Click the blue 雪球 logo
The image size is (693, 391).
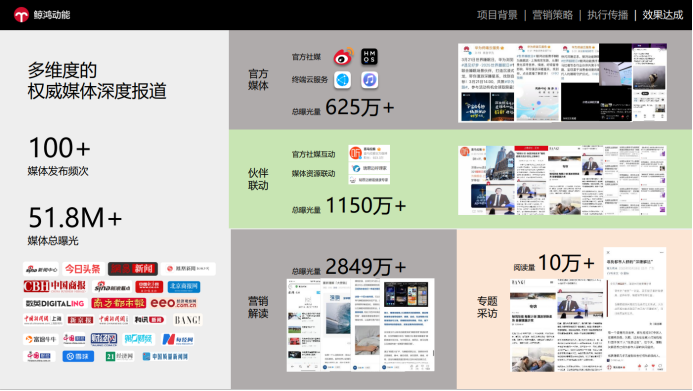(78, 356)
